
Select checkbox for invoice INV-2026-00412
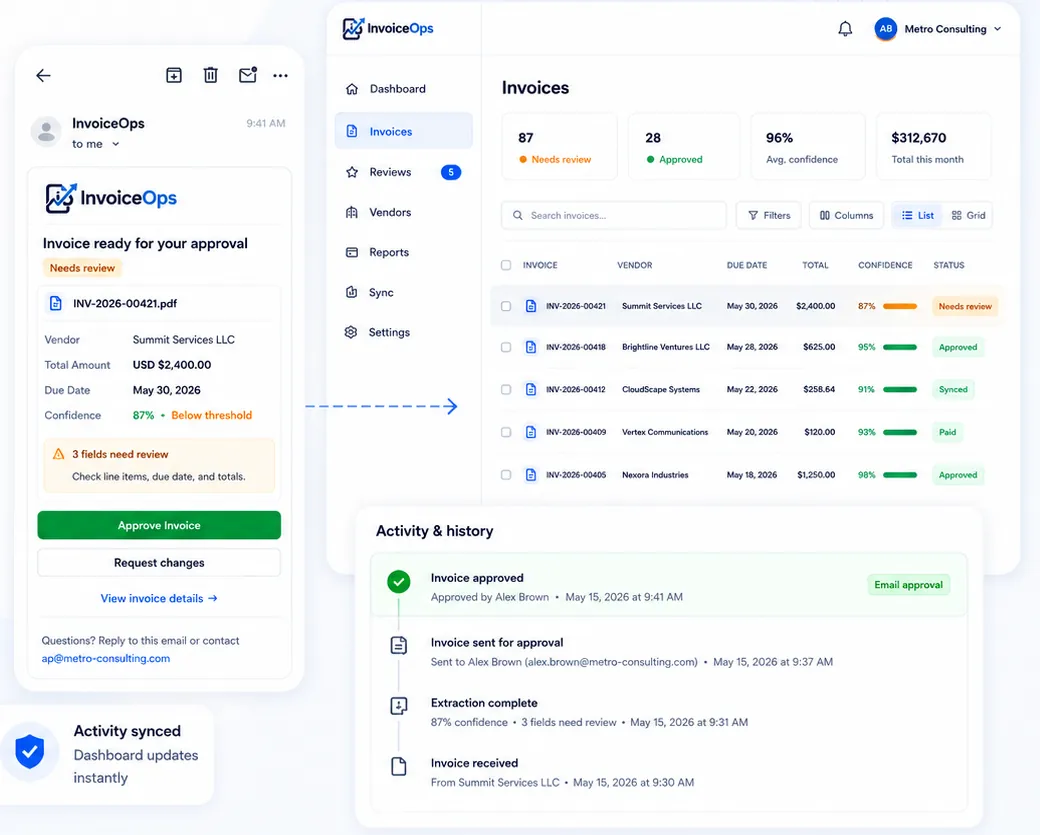pos(506,390)
